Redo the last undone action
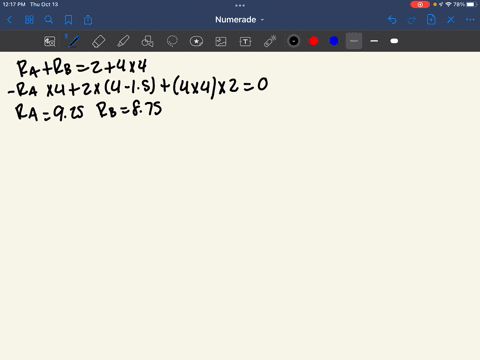 [x=412, y=20]
